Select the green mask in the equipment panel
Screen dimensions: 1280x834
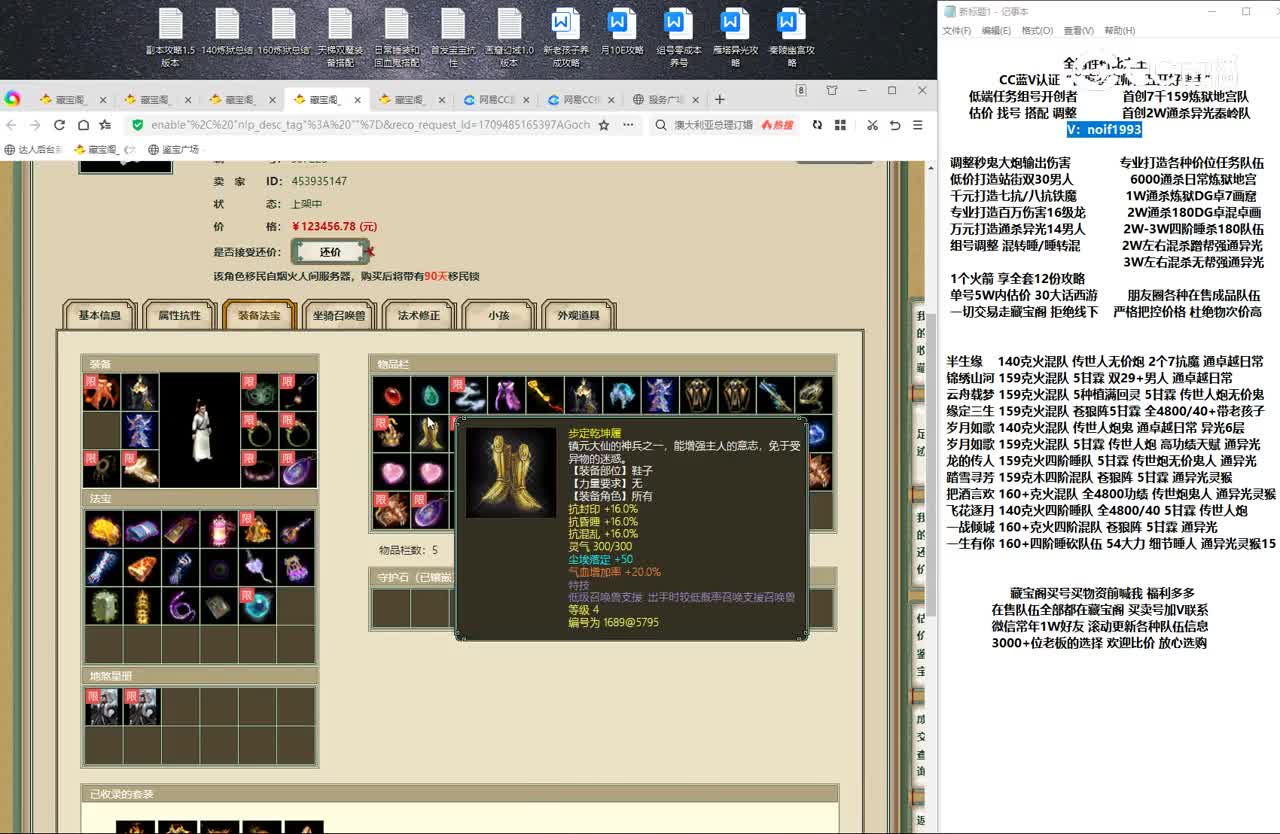(261, 392)
